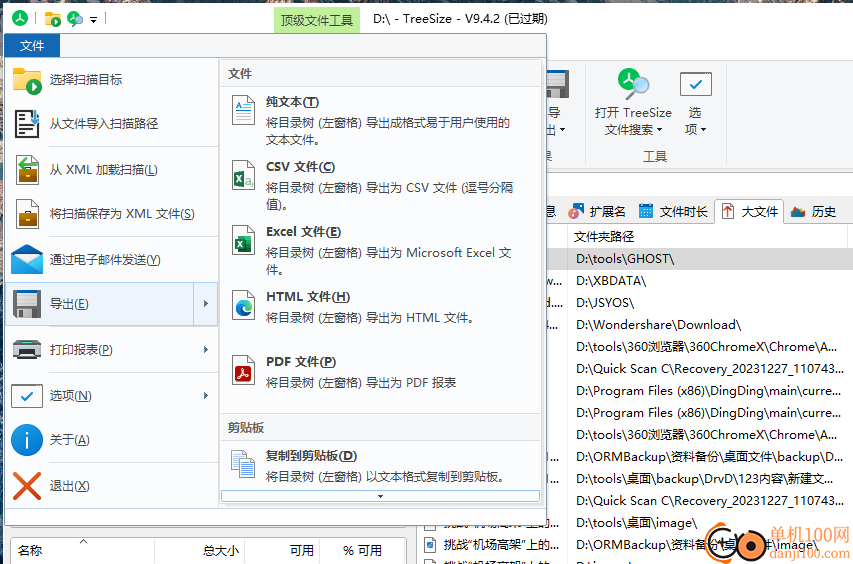The height and width of the screenshot is (564, 853).
Task: Click the save XML briefcase icon
Action: pos(27,214)
